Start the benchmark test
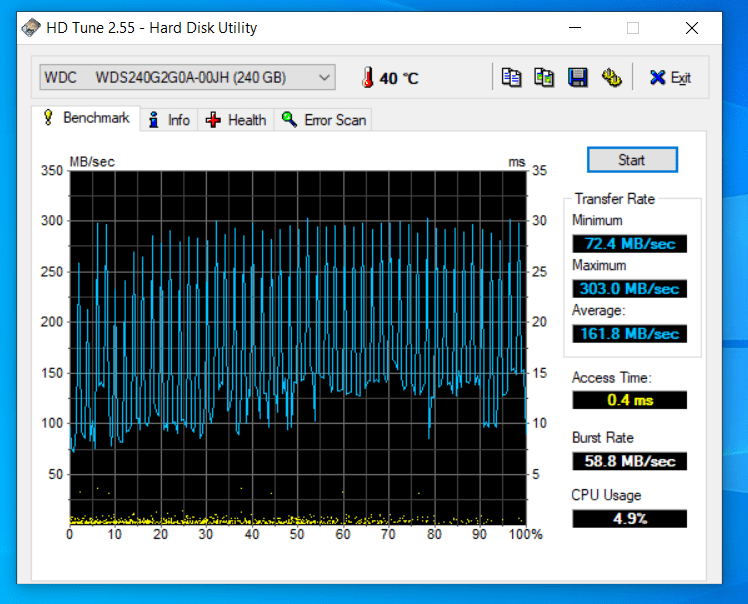 click(632, 160)
